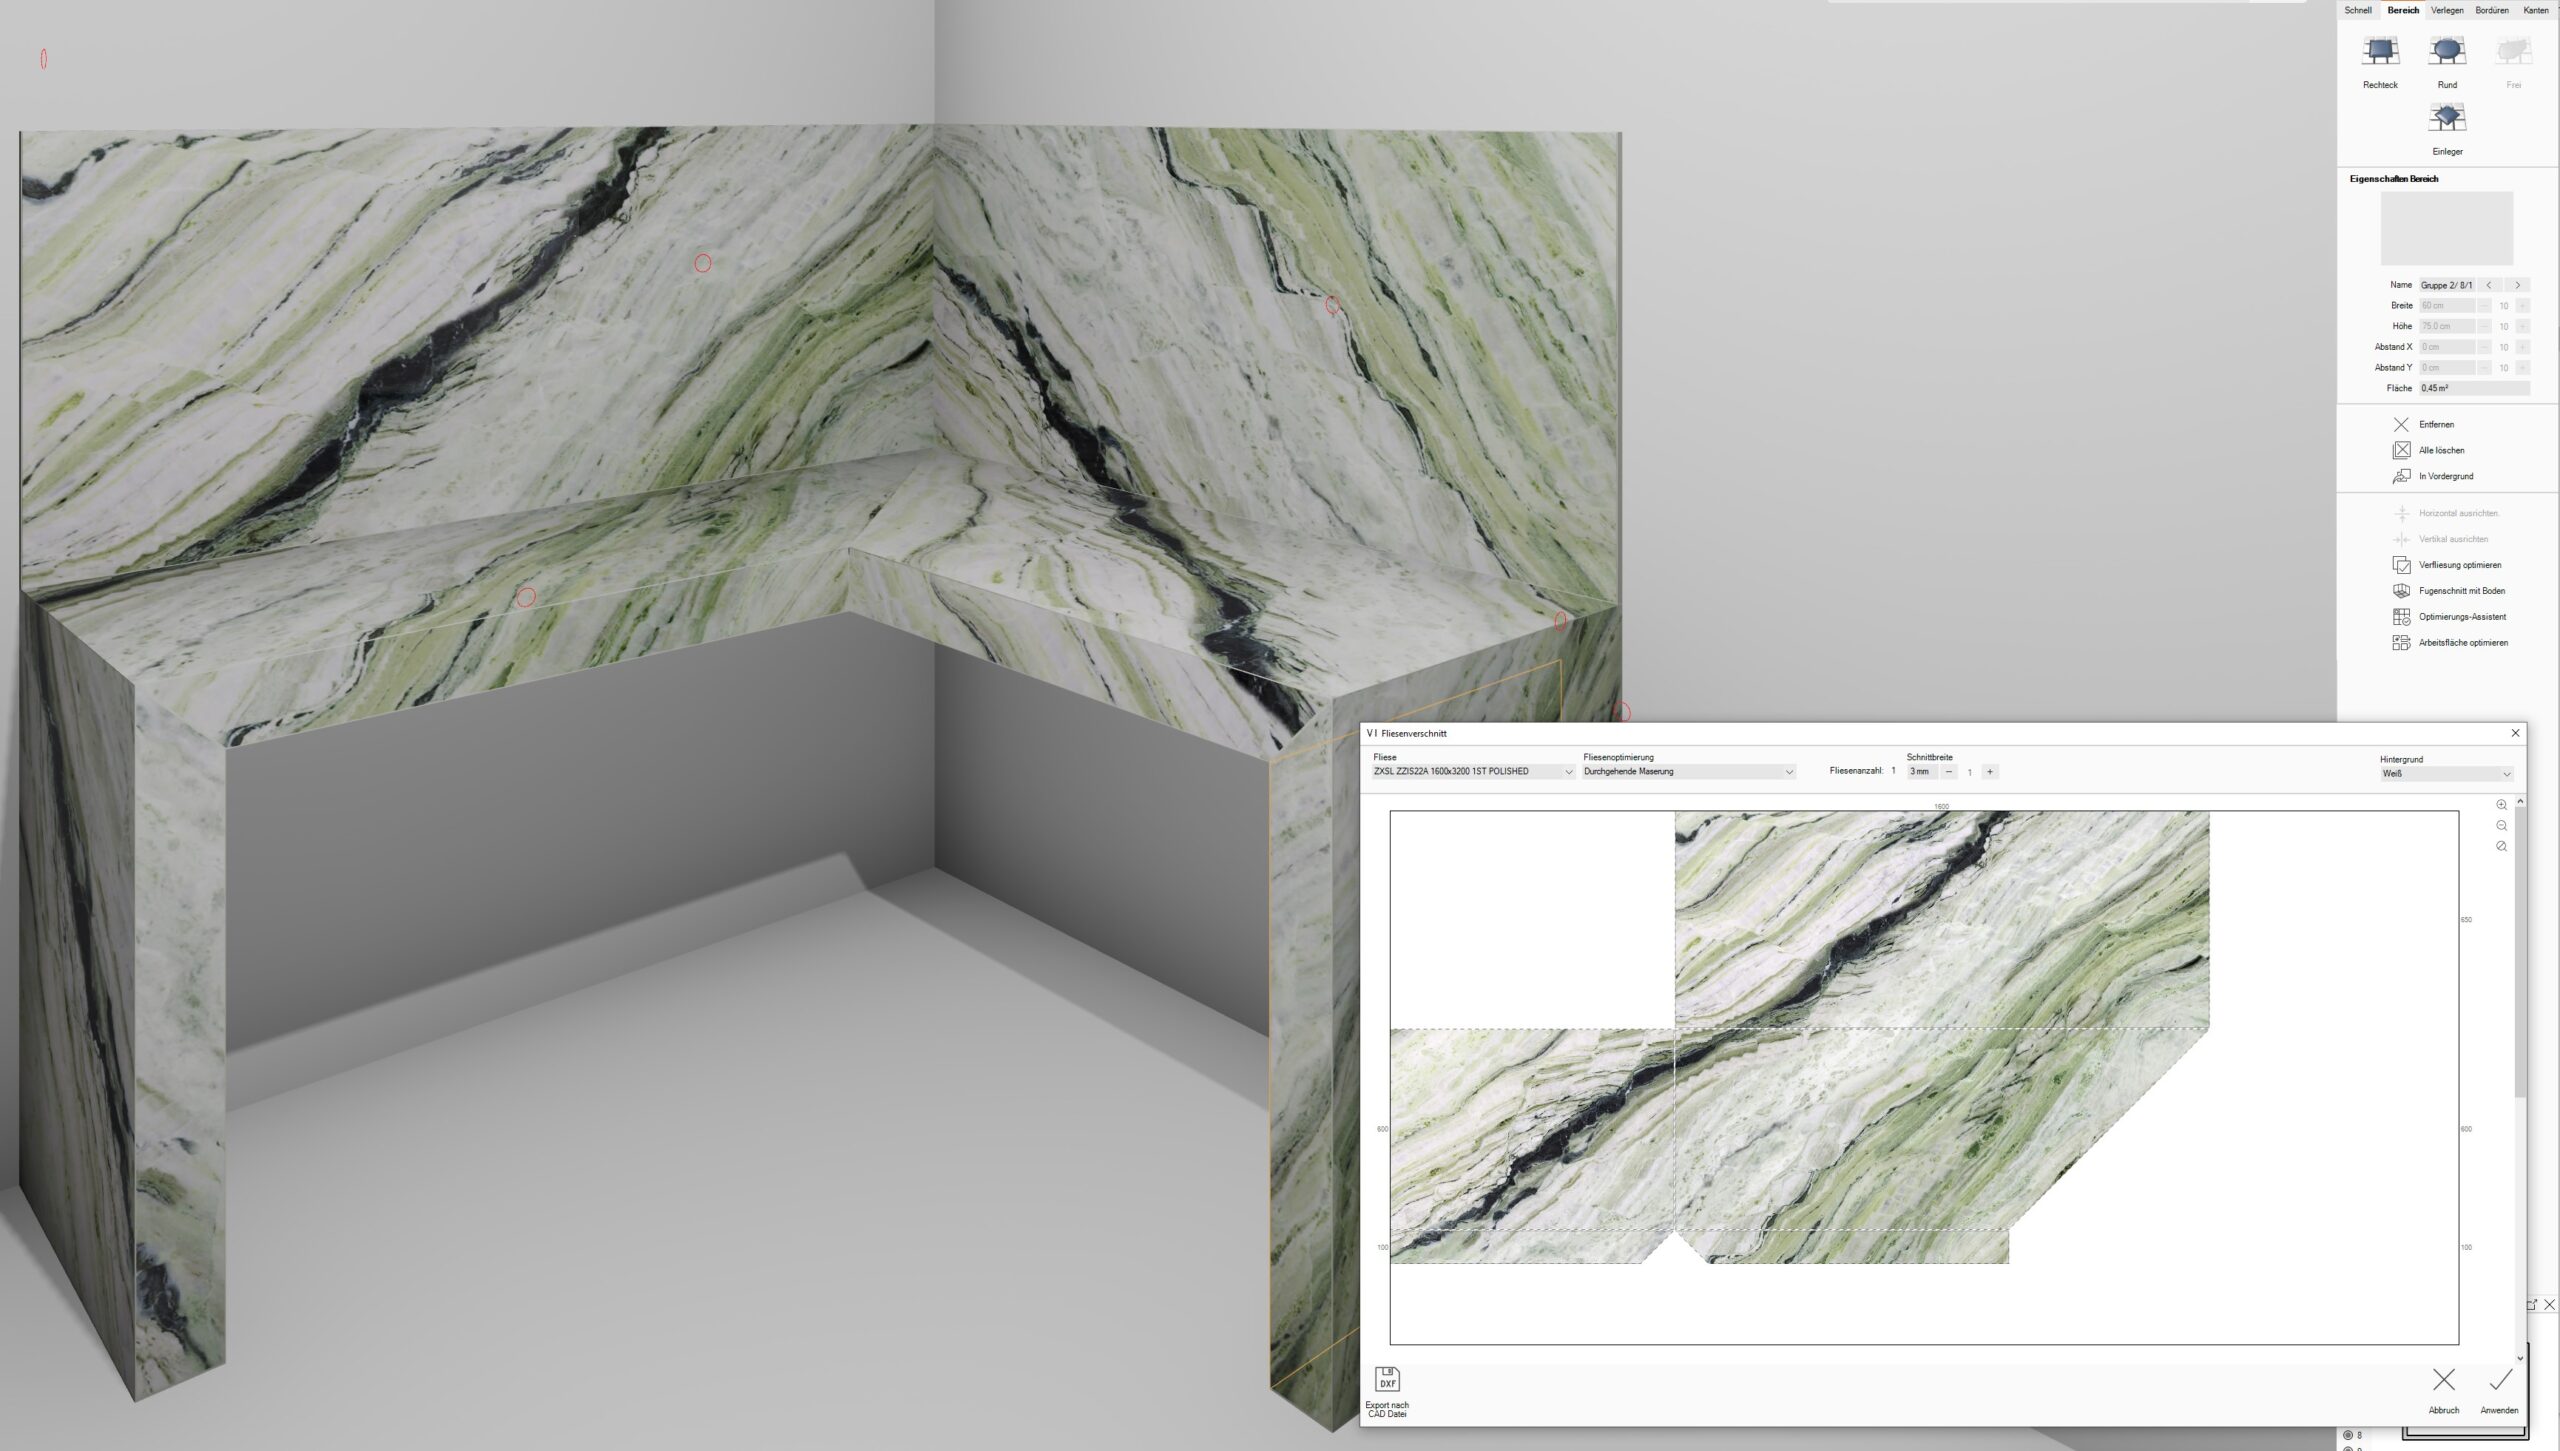The height and width of the screenshot is (1451, 2560).
Task: Open the Hintergrund background dropdown
Action: (2506, 774)
